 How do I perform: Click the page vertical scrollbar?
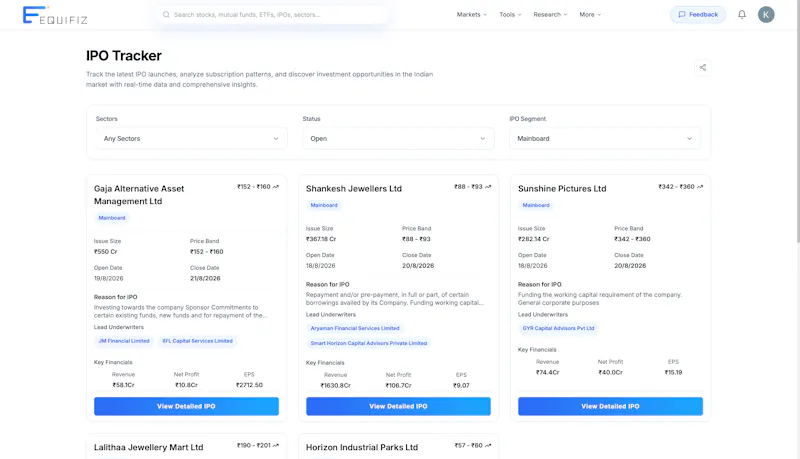click(x=797, y=121)
